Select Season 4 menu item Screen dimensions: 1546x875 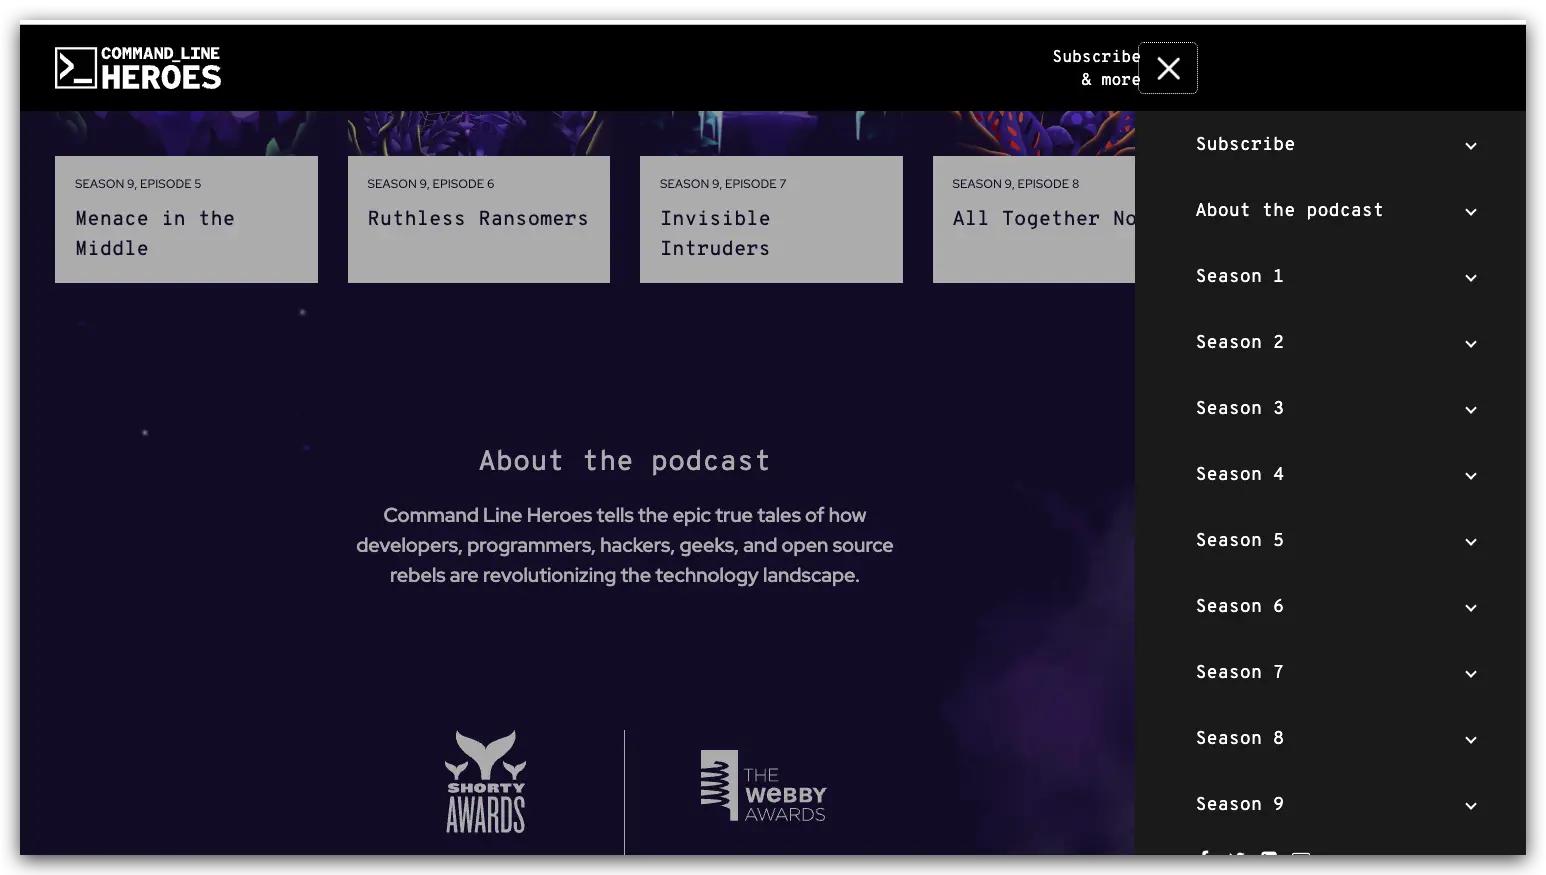point(1240,474)
